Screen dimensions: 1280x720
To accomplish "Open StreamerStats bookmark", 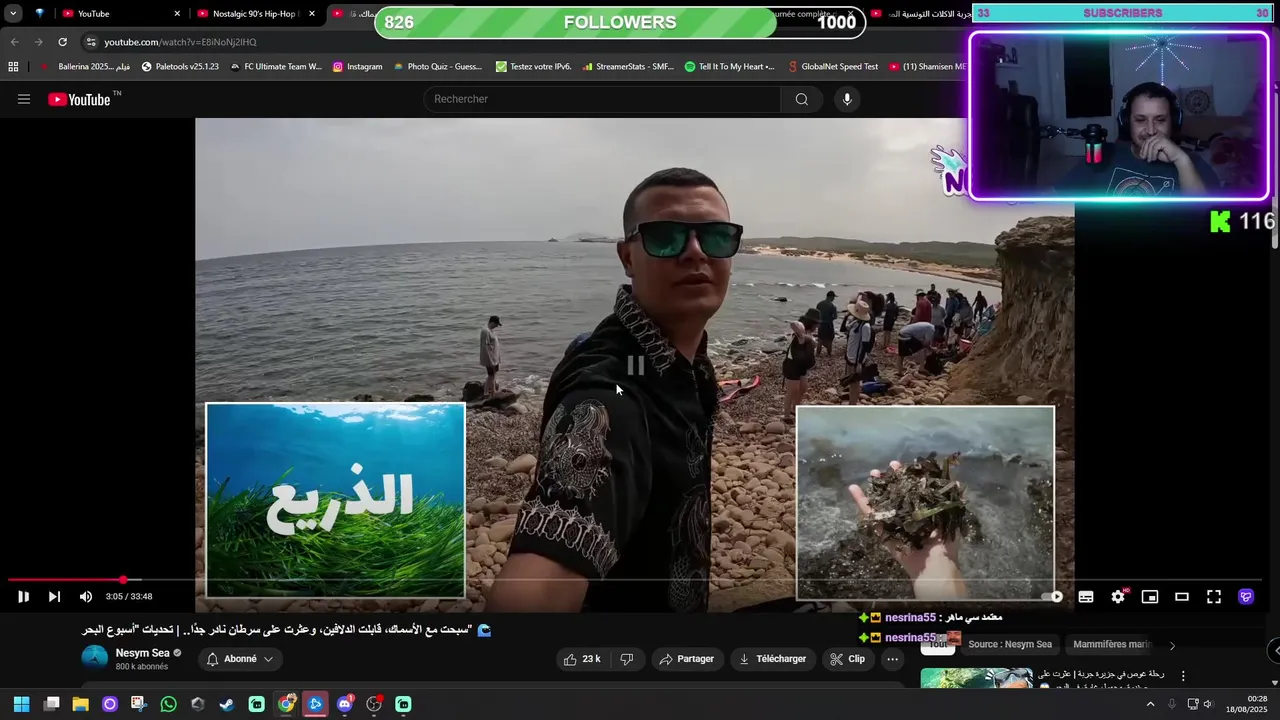I will (x=628, y=67).
